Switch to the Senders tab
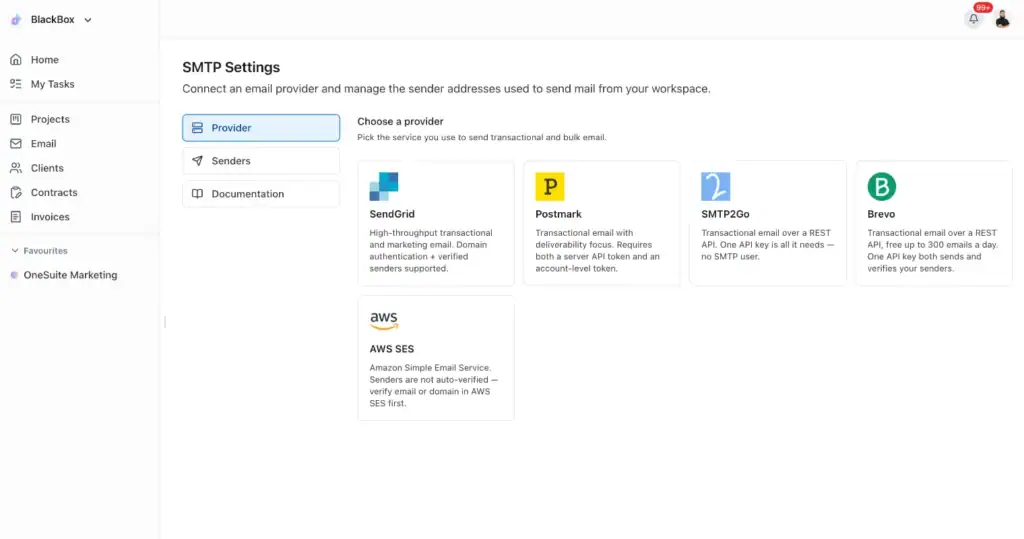The height and width of the screenshot is (539, 1024). pyautogui.click(x=261, y=161)
